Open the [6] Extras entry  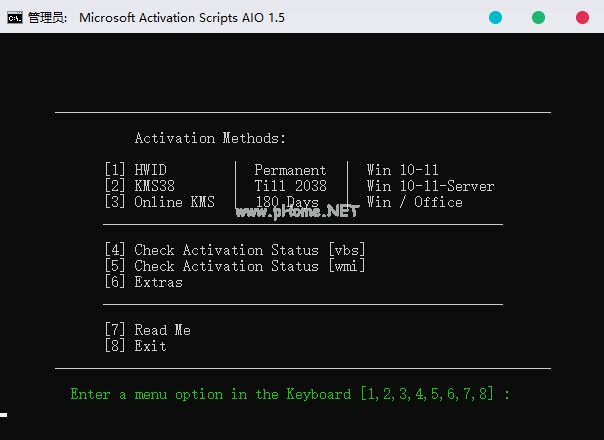pyautogui.click(x=143, y=282)
